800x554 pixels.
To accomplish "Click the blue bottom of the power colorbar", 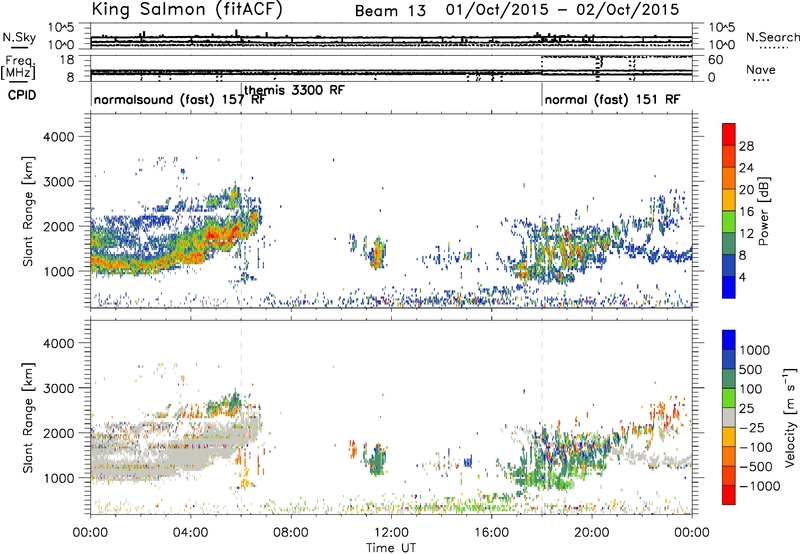I will point(729,287).
